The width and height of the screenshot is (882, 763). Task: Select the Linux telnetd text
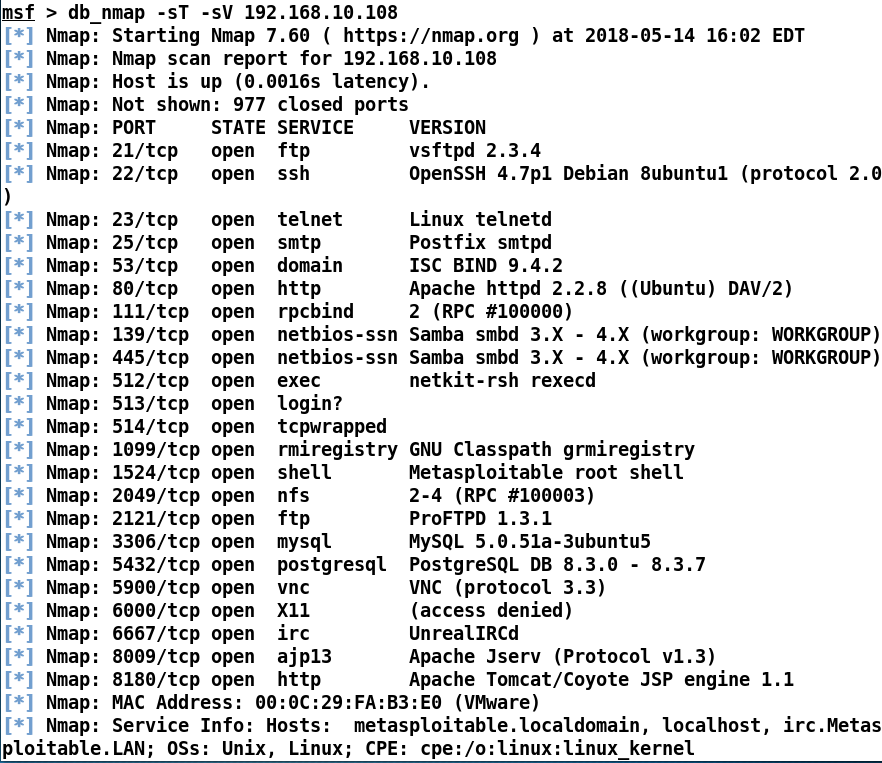[480, 219]
